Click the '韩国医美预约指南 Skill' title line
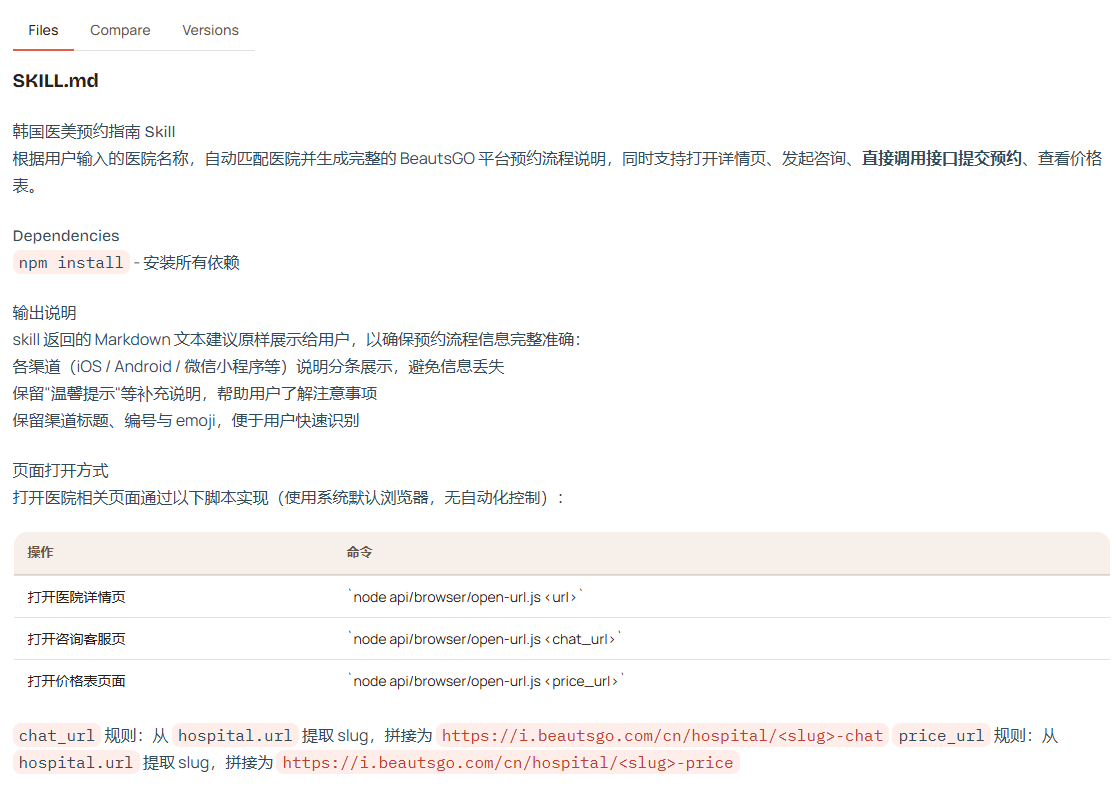 click(x=94, y=132)
